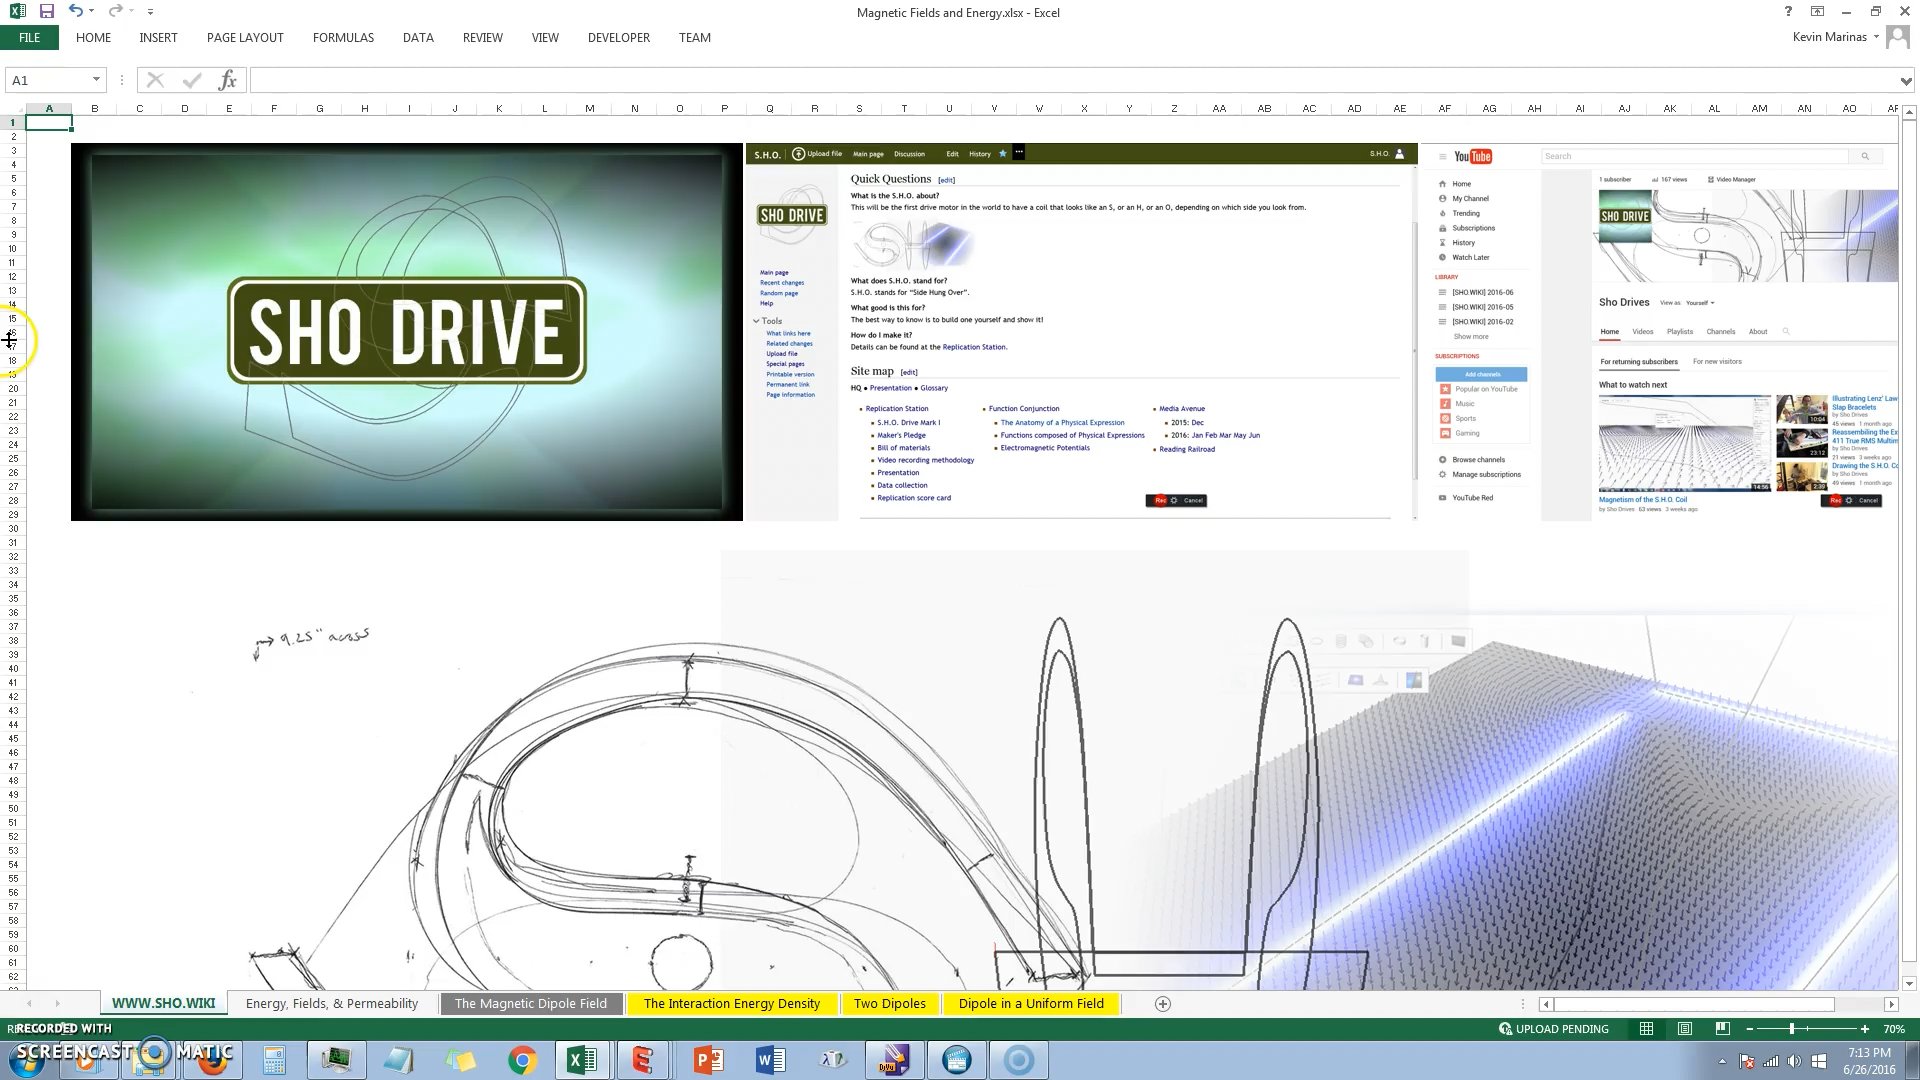
Task: Click the vertical scrollbar down arrow
Action: pyautogui.click(x=1909, y=984)
